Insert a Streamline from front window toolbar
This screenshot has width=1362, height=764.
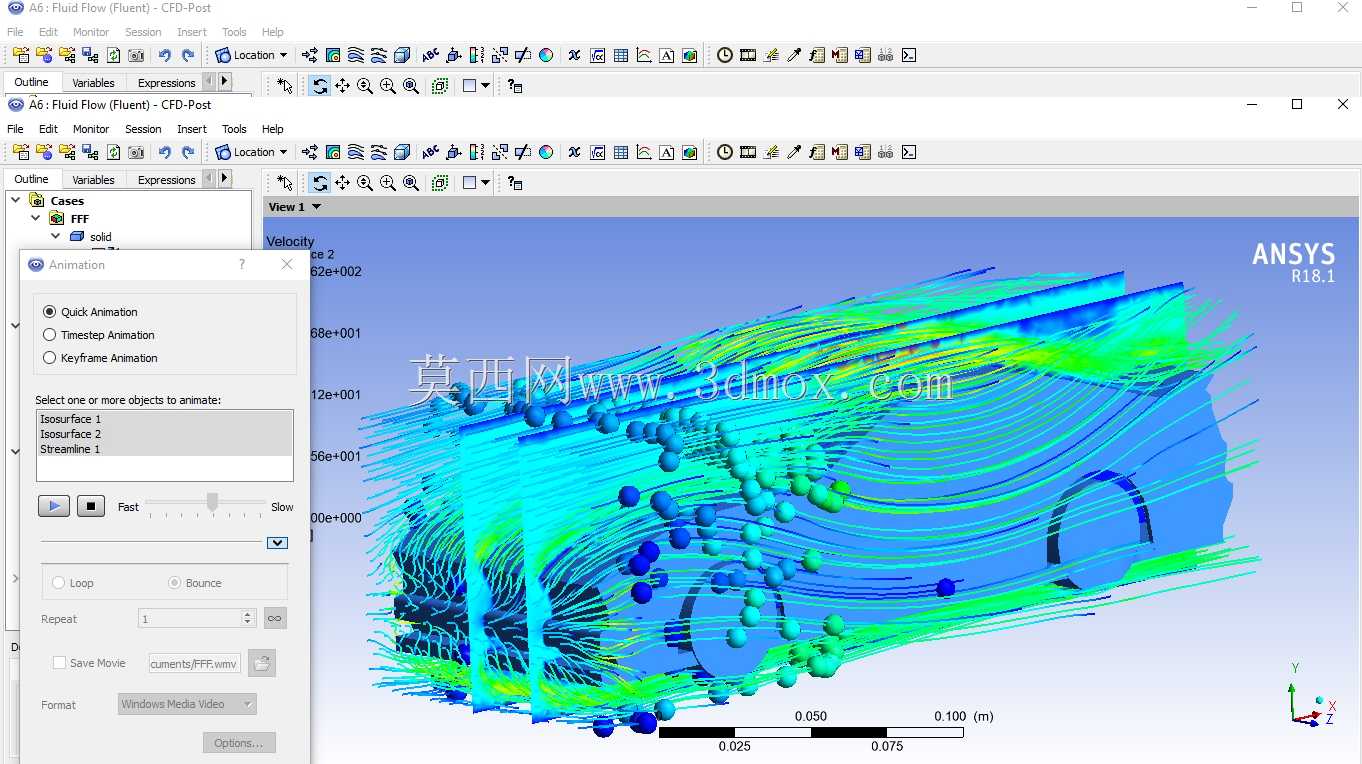(x=356, y=152)
